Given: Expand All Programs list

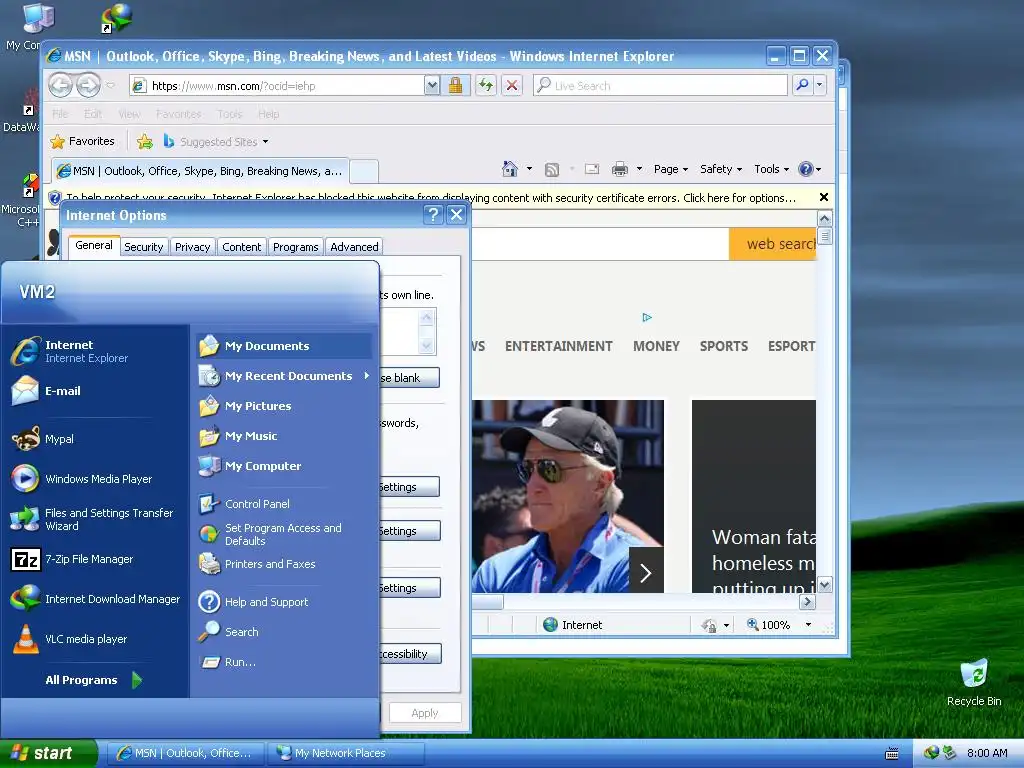Looking at the screenshot, I should pyautogui.click(x=93, y=680).
